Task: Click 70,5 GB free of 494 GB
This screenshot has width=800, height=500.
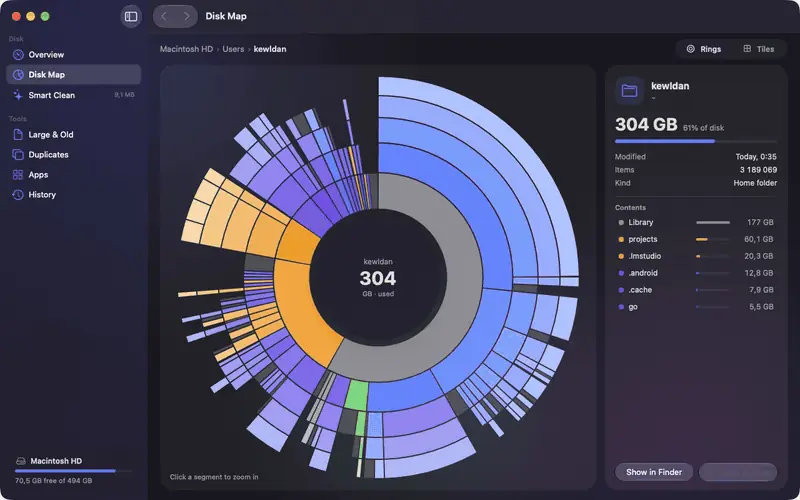Action: 54,481
